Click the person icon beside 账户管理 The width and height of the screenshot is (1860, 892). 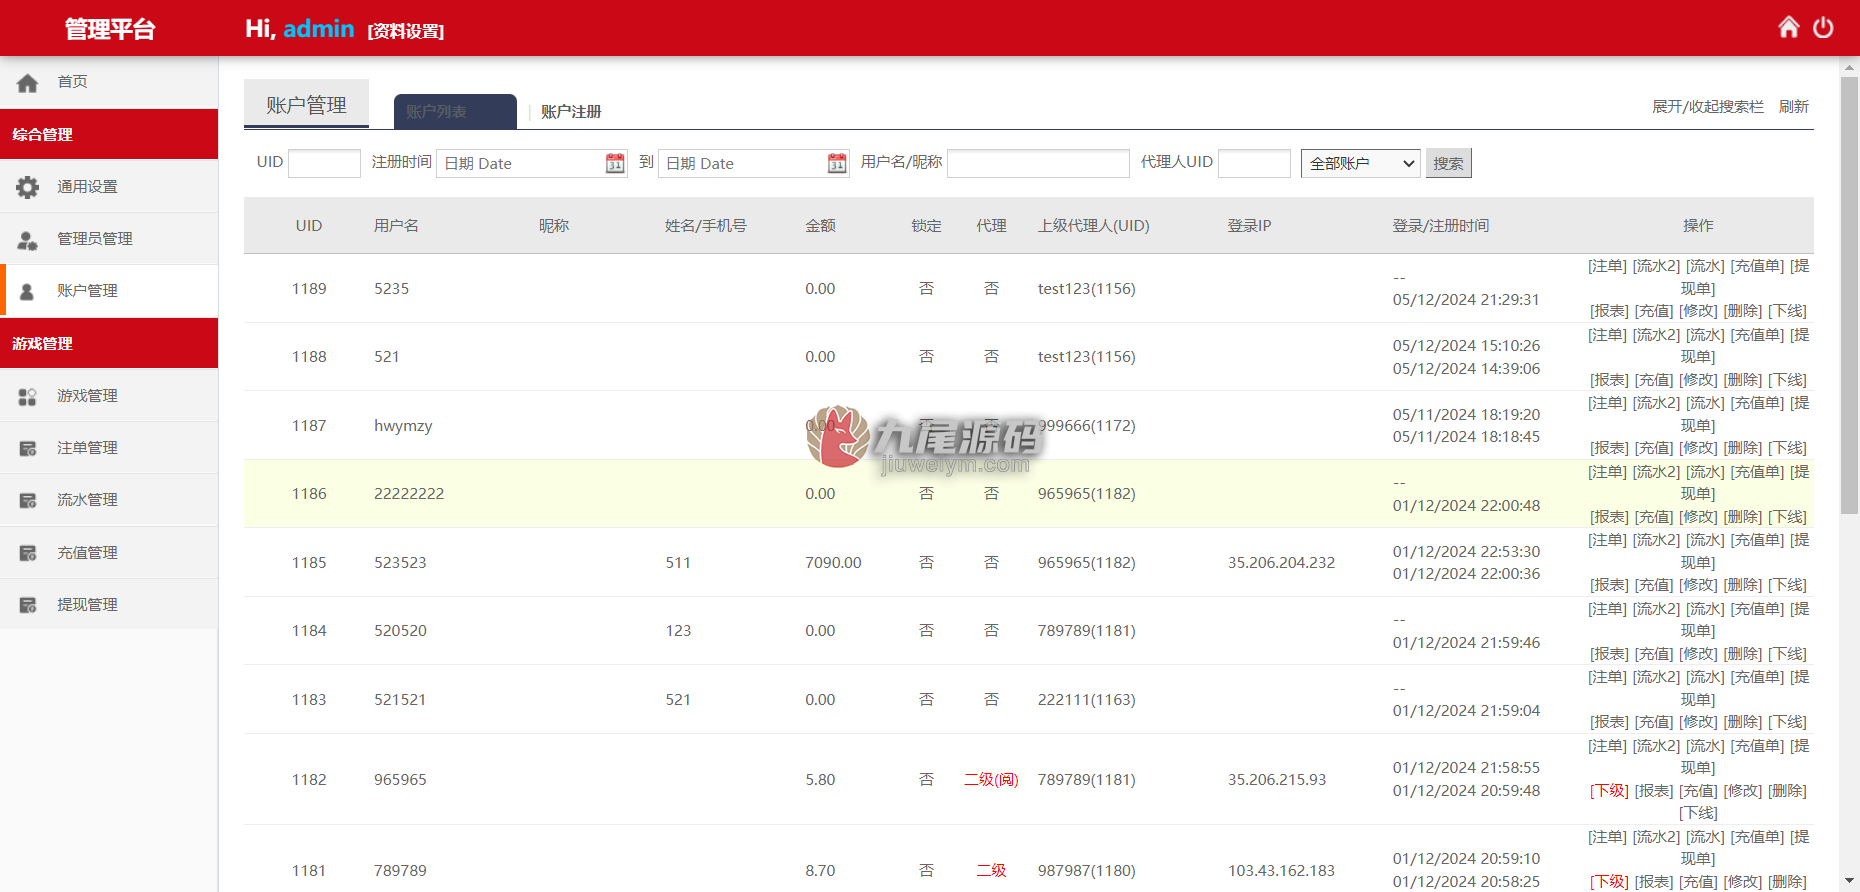point(27,292)
